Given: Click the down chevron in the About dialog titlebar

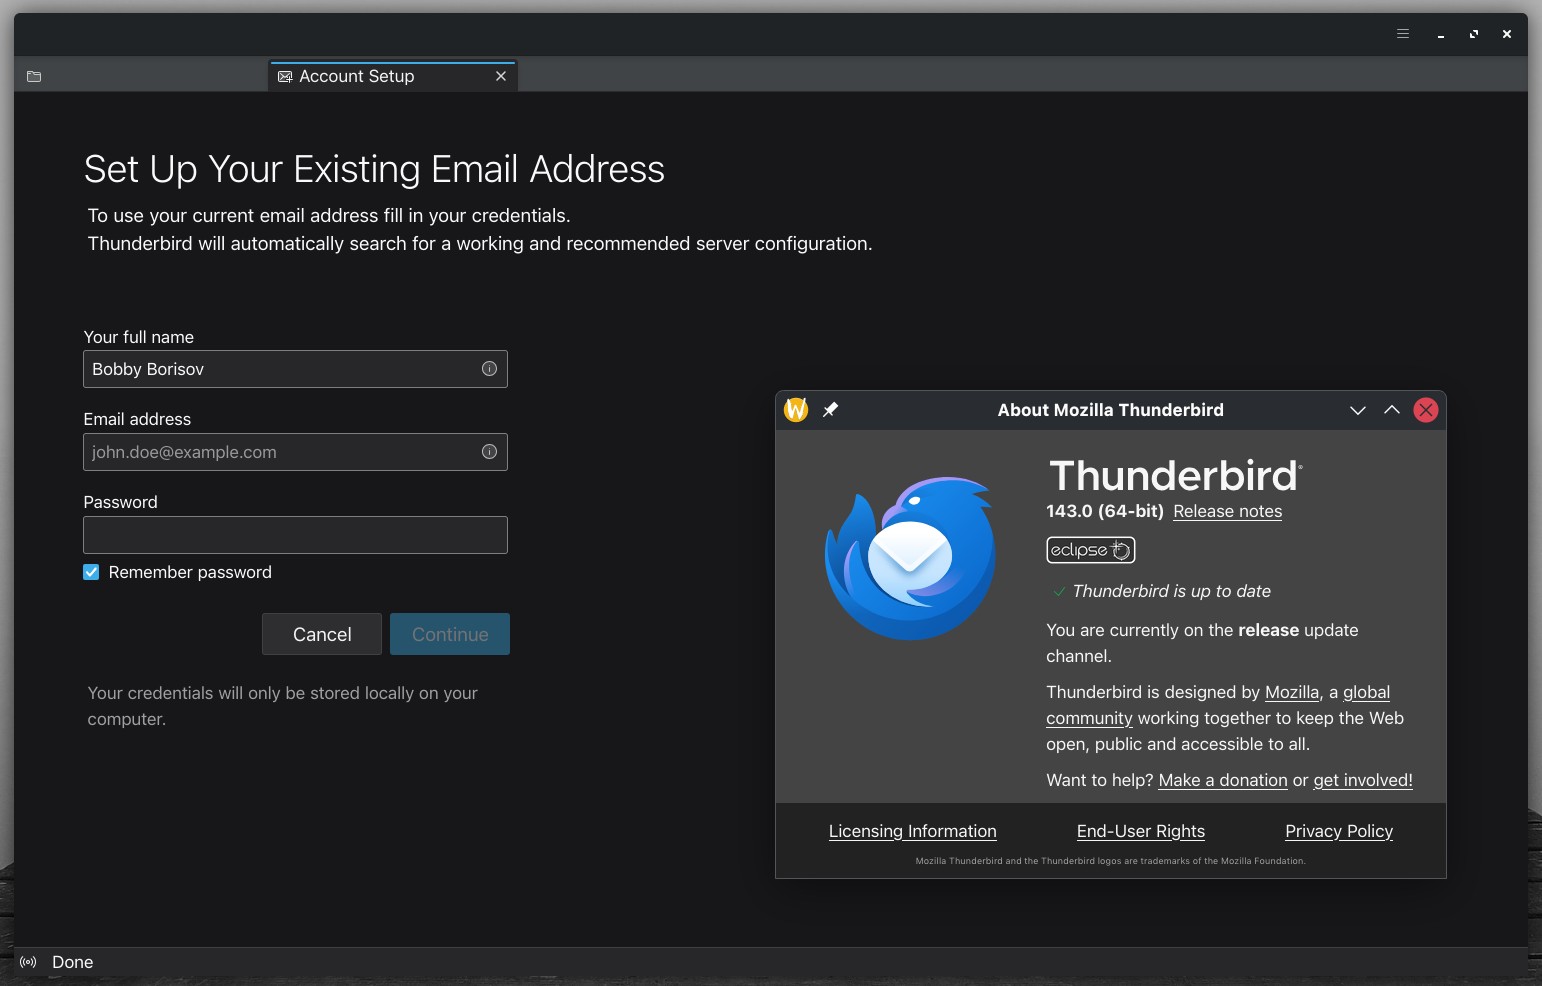Looking at the screenshot, I should pyautogui.click(x=1357, y=410).
